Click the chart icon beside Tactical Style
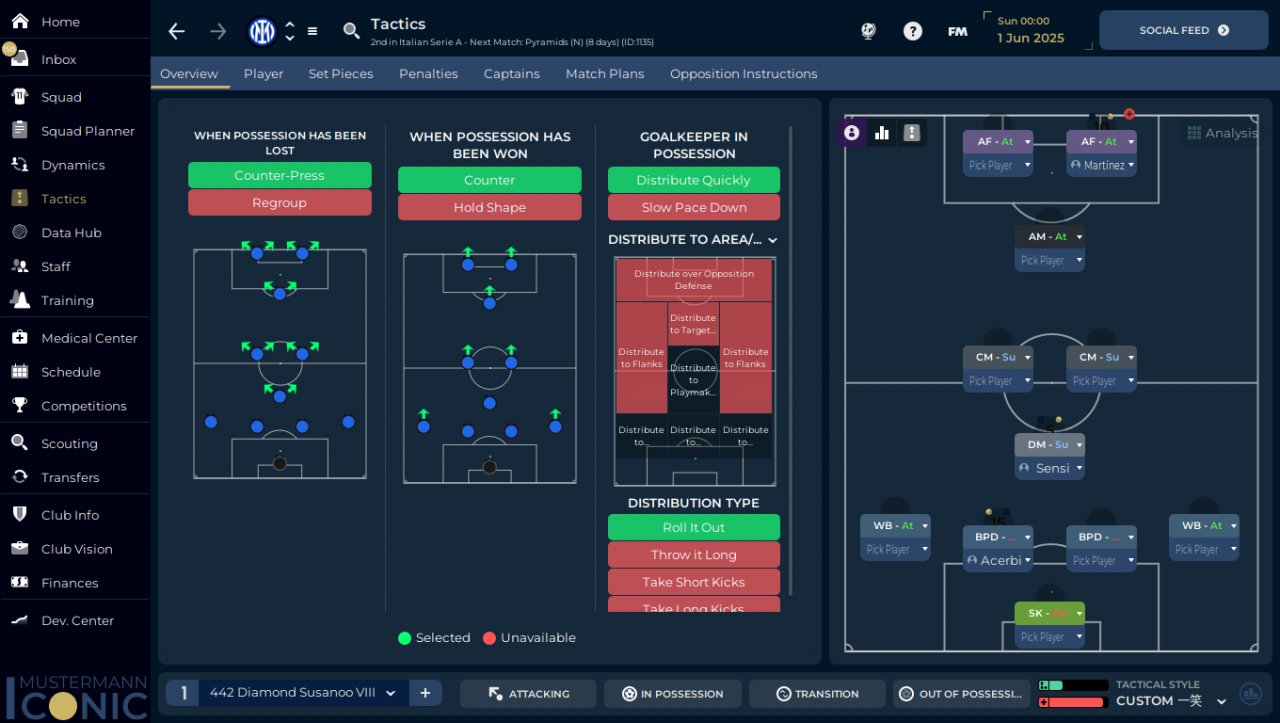This screenshot has height=723, width=1280. click(x=1250, y=693)
